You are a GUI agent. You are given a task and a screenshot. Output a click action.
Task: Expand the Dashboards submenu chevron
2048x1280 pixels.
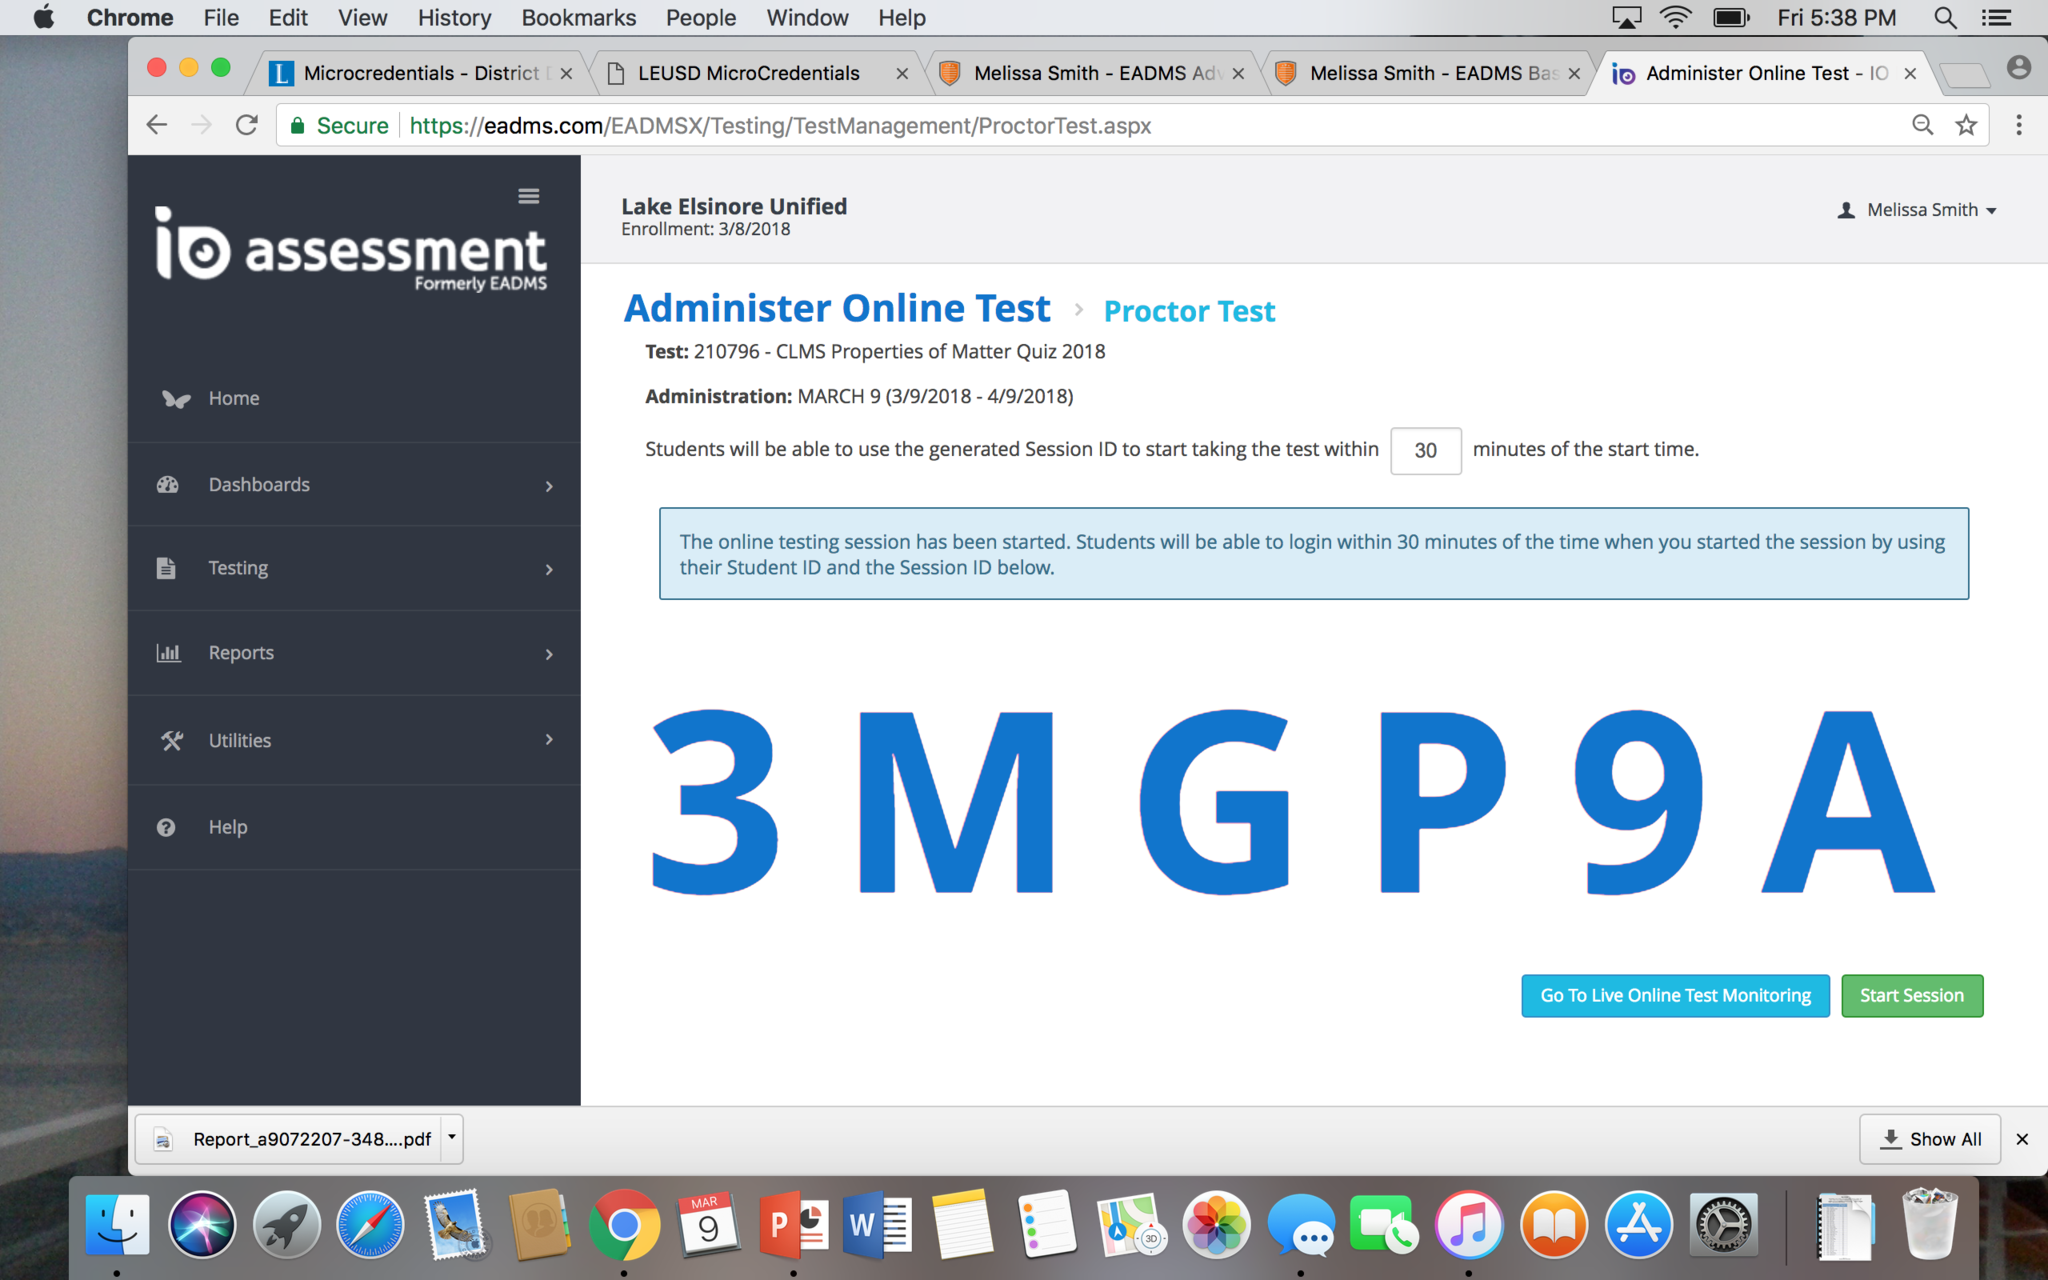pyautogui.click(x=549, y=486)
